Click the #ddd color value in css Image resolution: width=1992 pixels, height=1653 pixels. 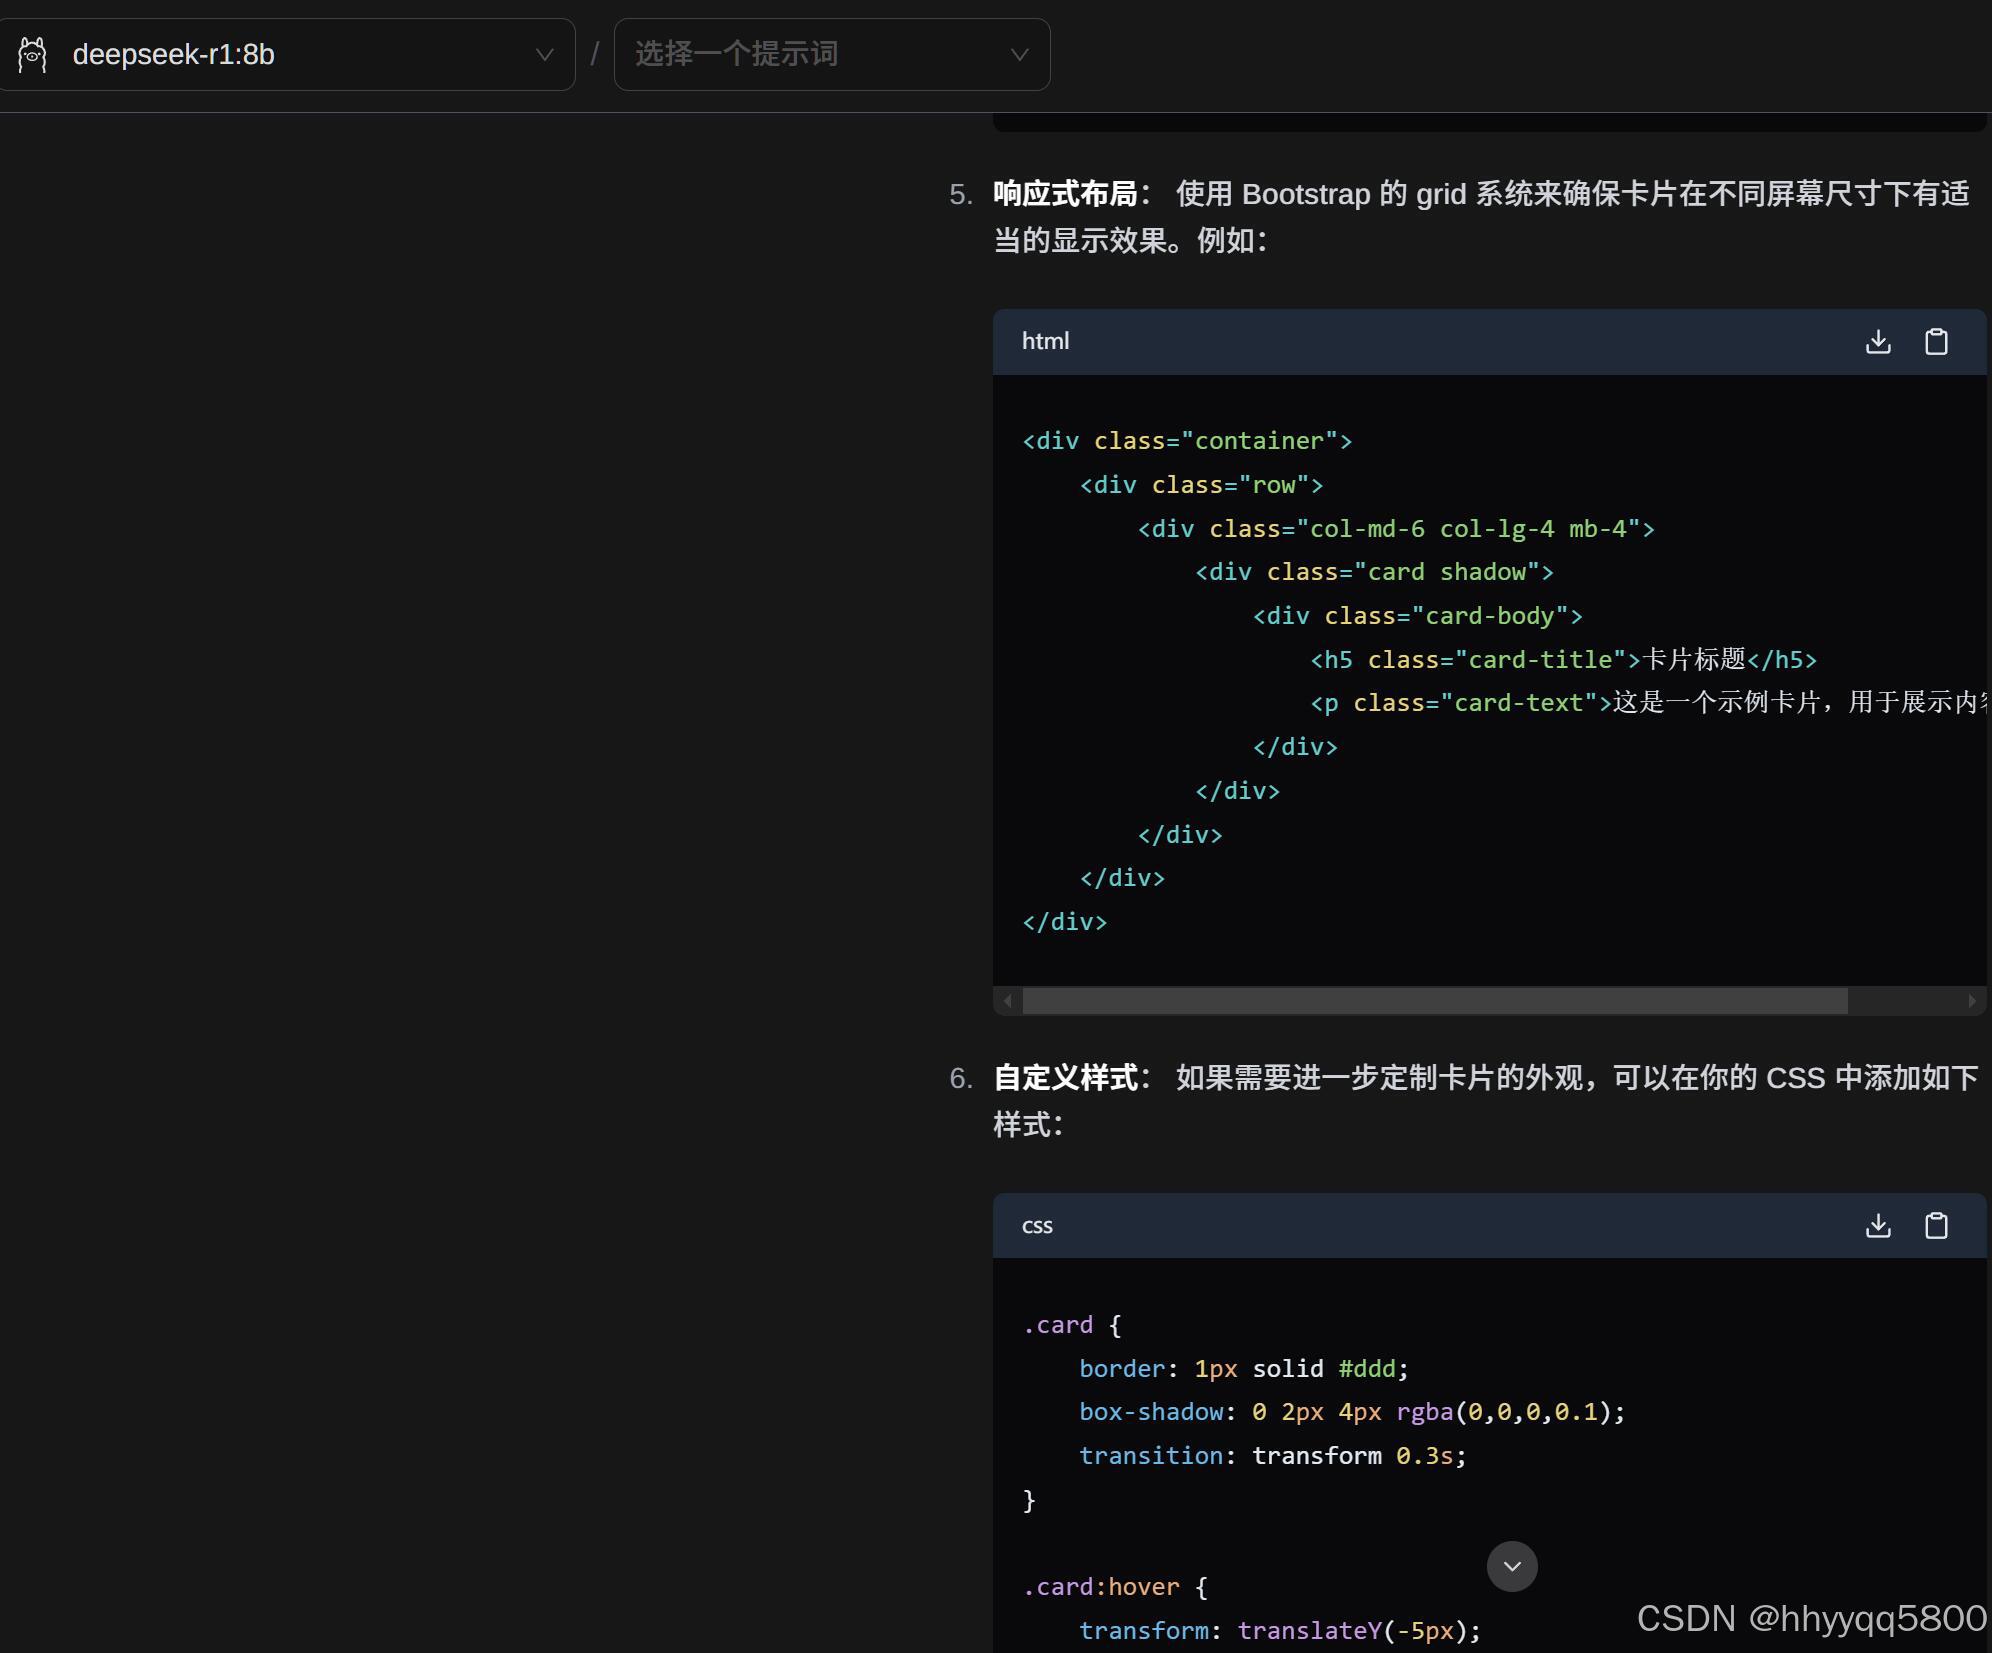click(x=1366, y=1369)
